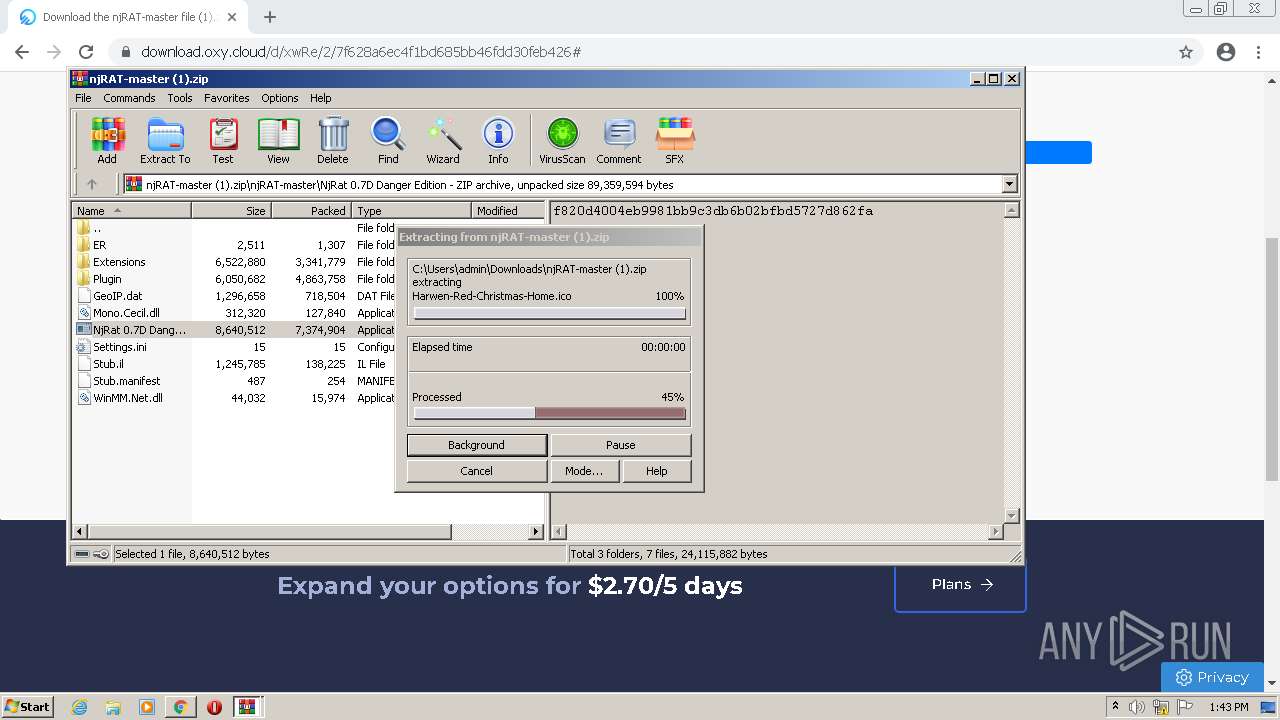Open the Help menu in WinRAR
The height and width of the screenshot is (720, 1280).
tap(320, 98)
